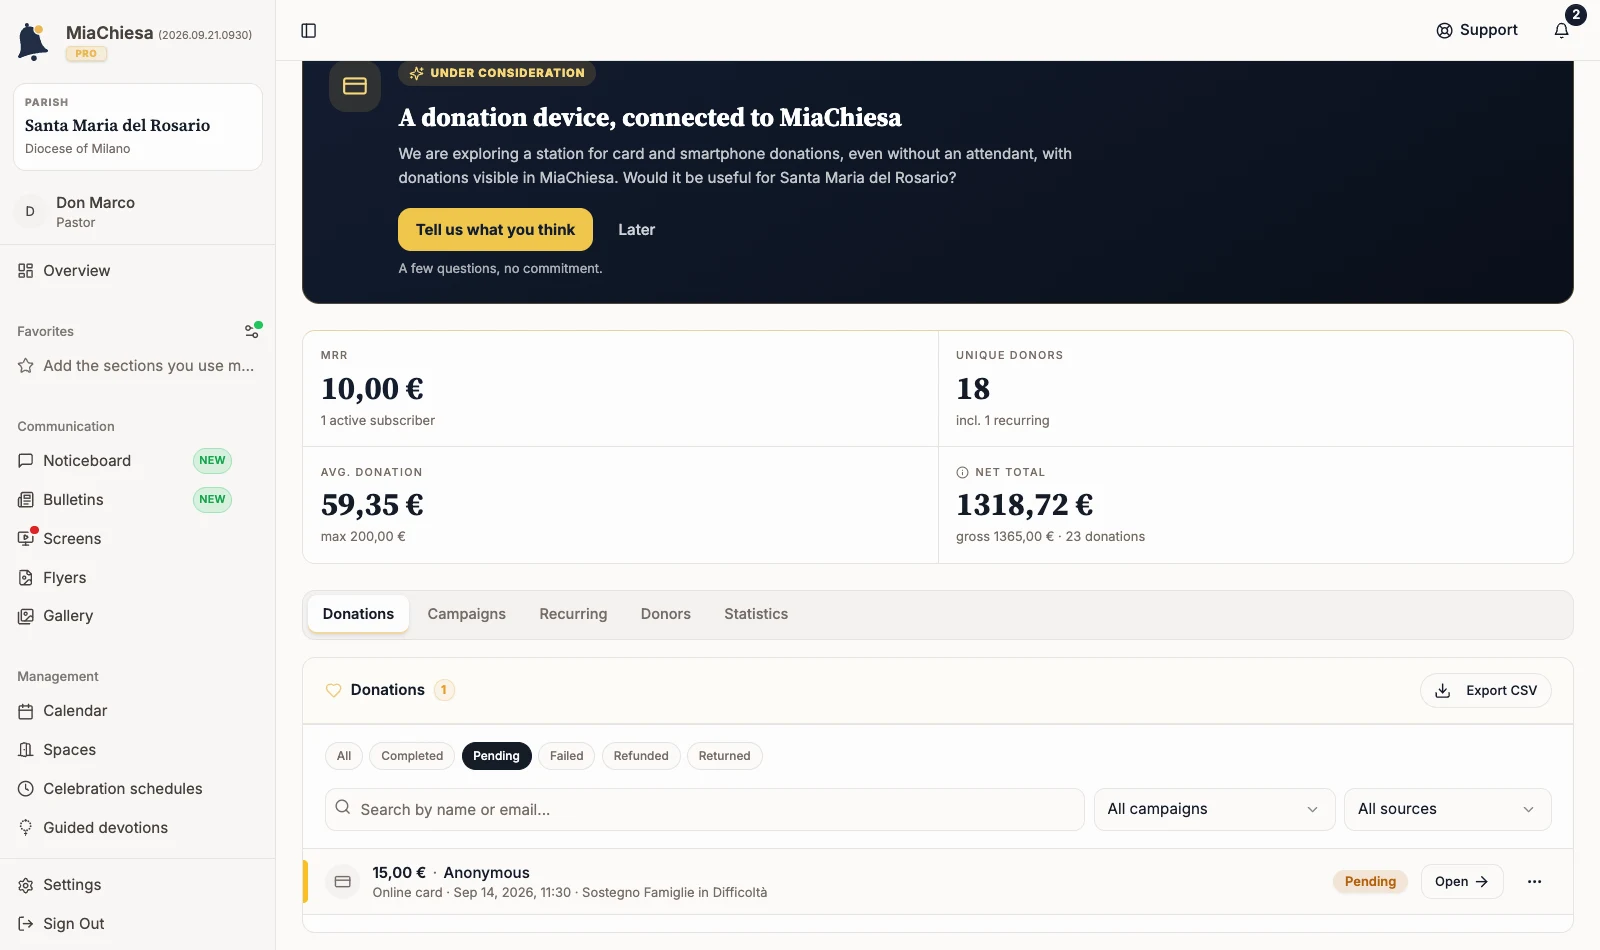The image size is (1600, 950).
Task: Dismiss banner with Later
Action: [636, 230]
